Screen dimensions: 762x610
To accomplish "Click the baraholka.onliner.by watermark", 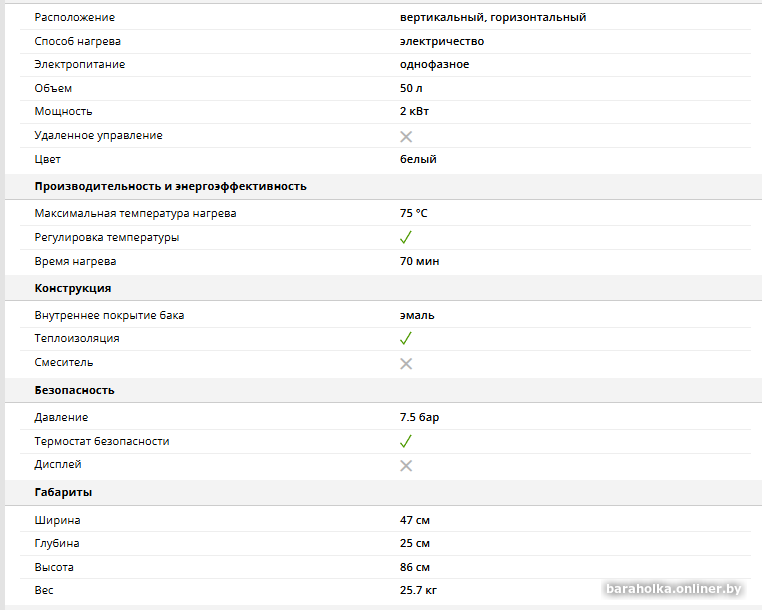I will click(674, 589).
